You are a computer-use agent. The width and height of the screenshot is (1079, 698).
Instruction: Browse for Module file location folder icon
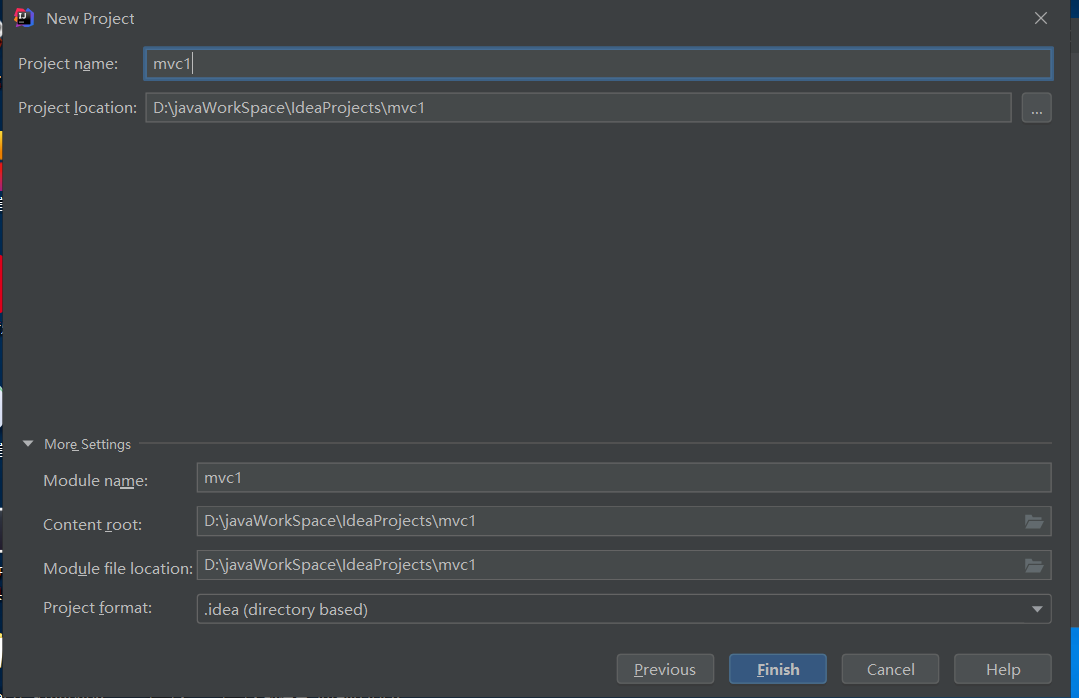pyautogui.click(x=1034, y=566)
